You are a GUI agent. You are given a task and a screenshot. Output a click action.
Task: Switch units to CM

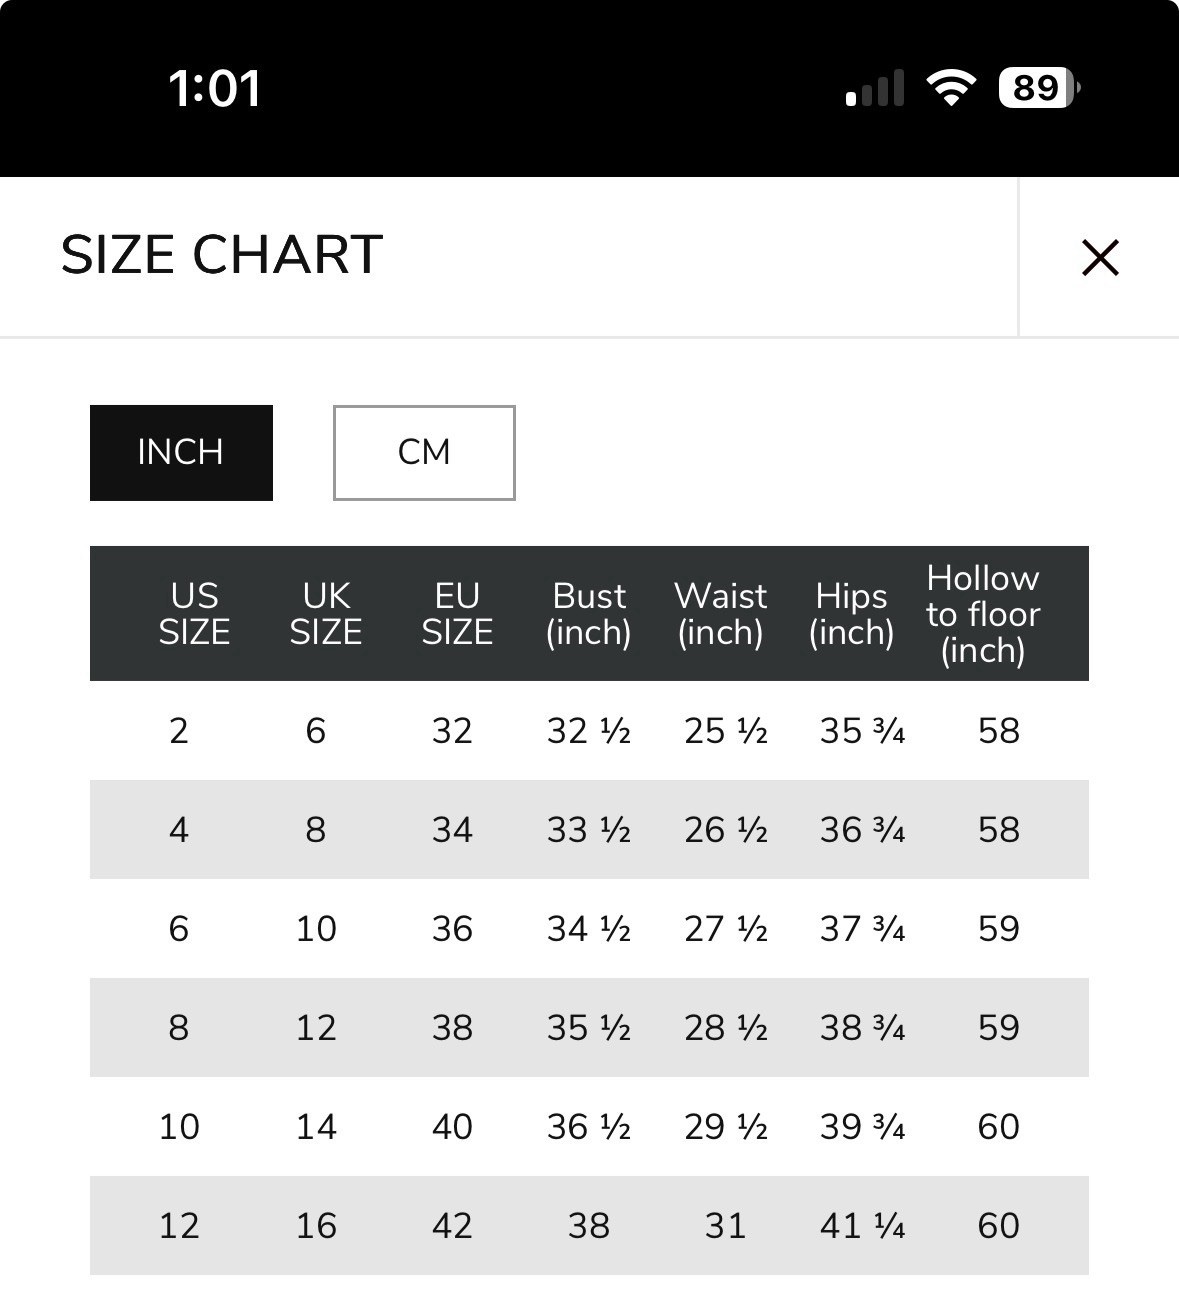424,452
